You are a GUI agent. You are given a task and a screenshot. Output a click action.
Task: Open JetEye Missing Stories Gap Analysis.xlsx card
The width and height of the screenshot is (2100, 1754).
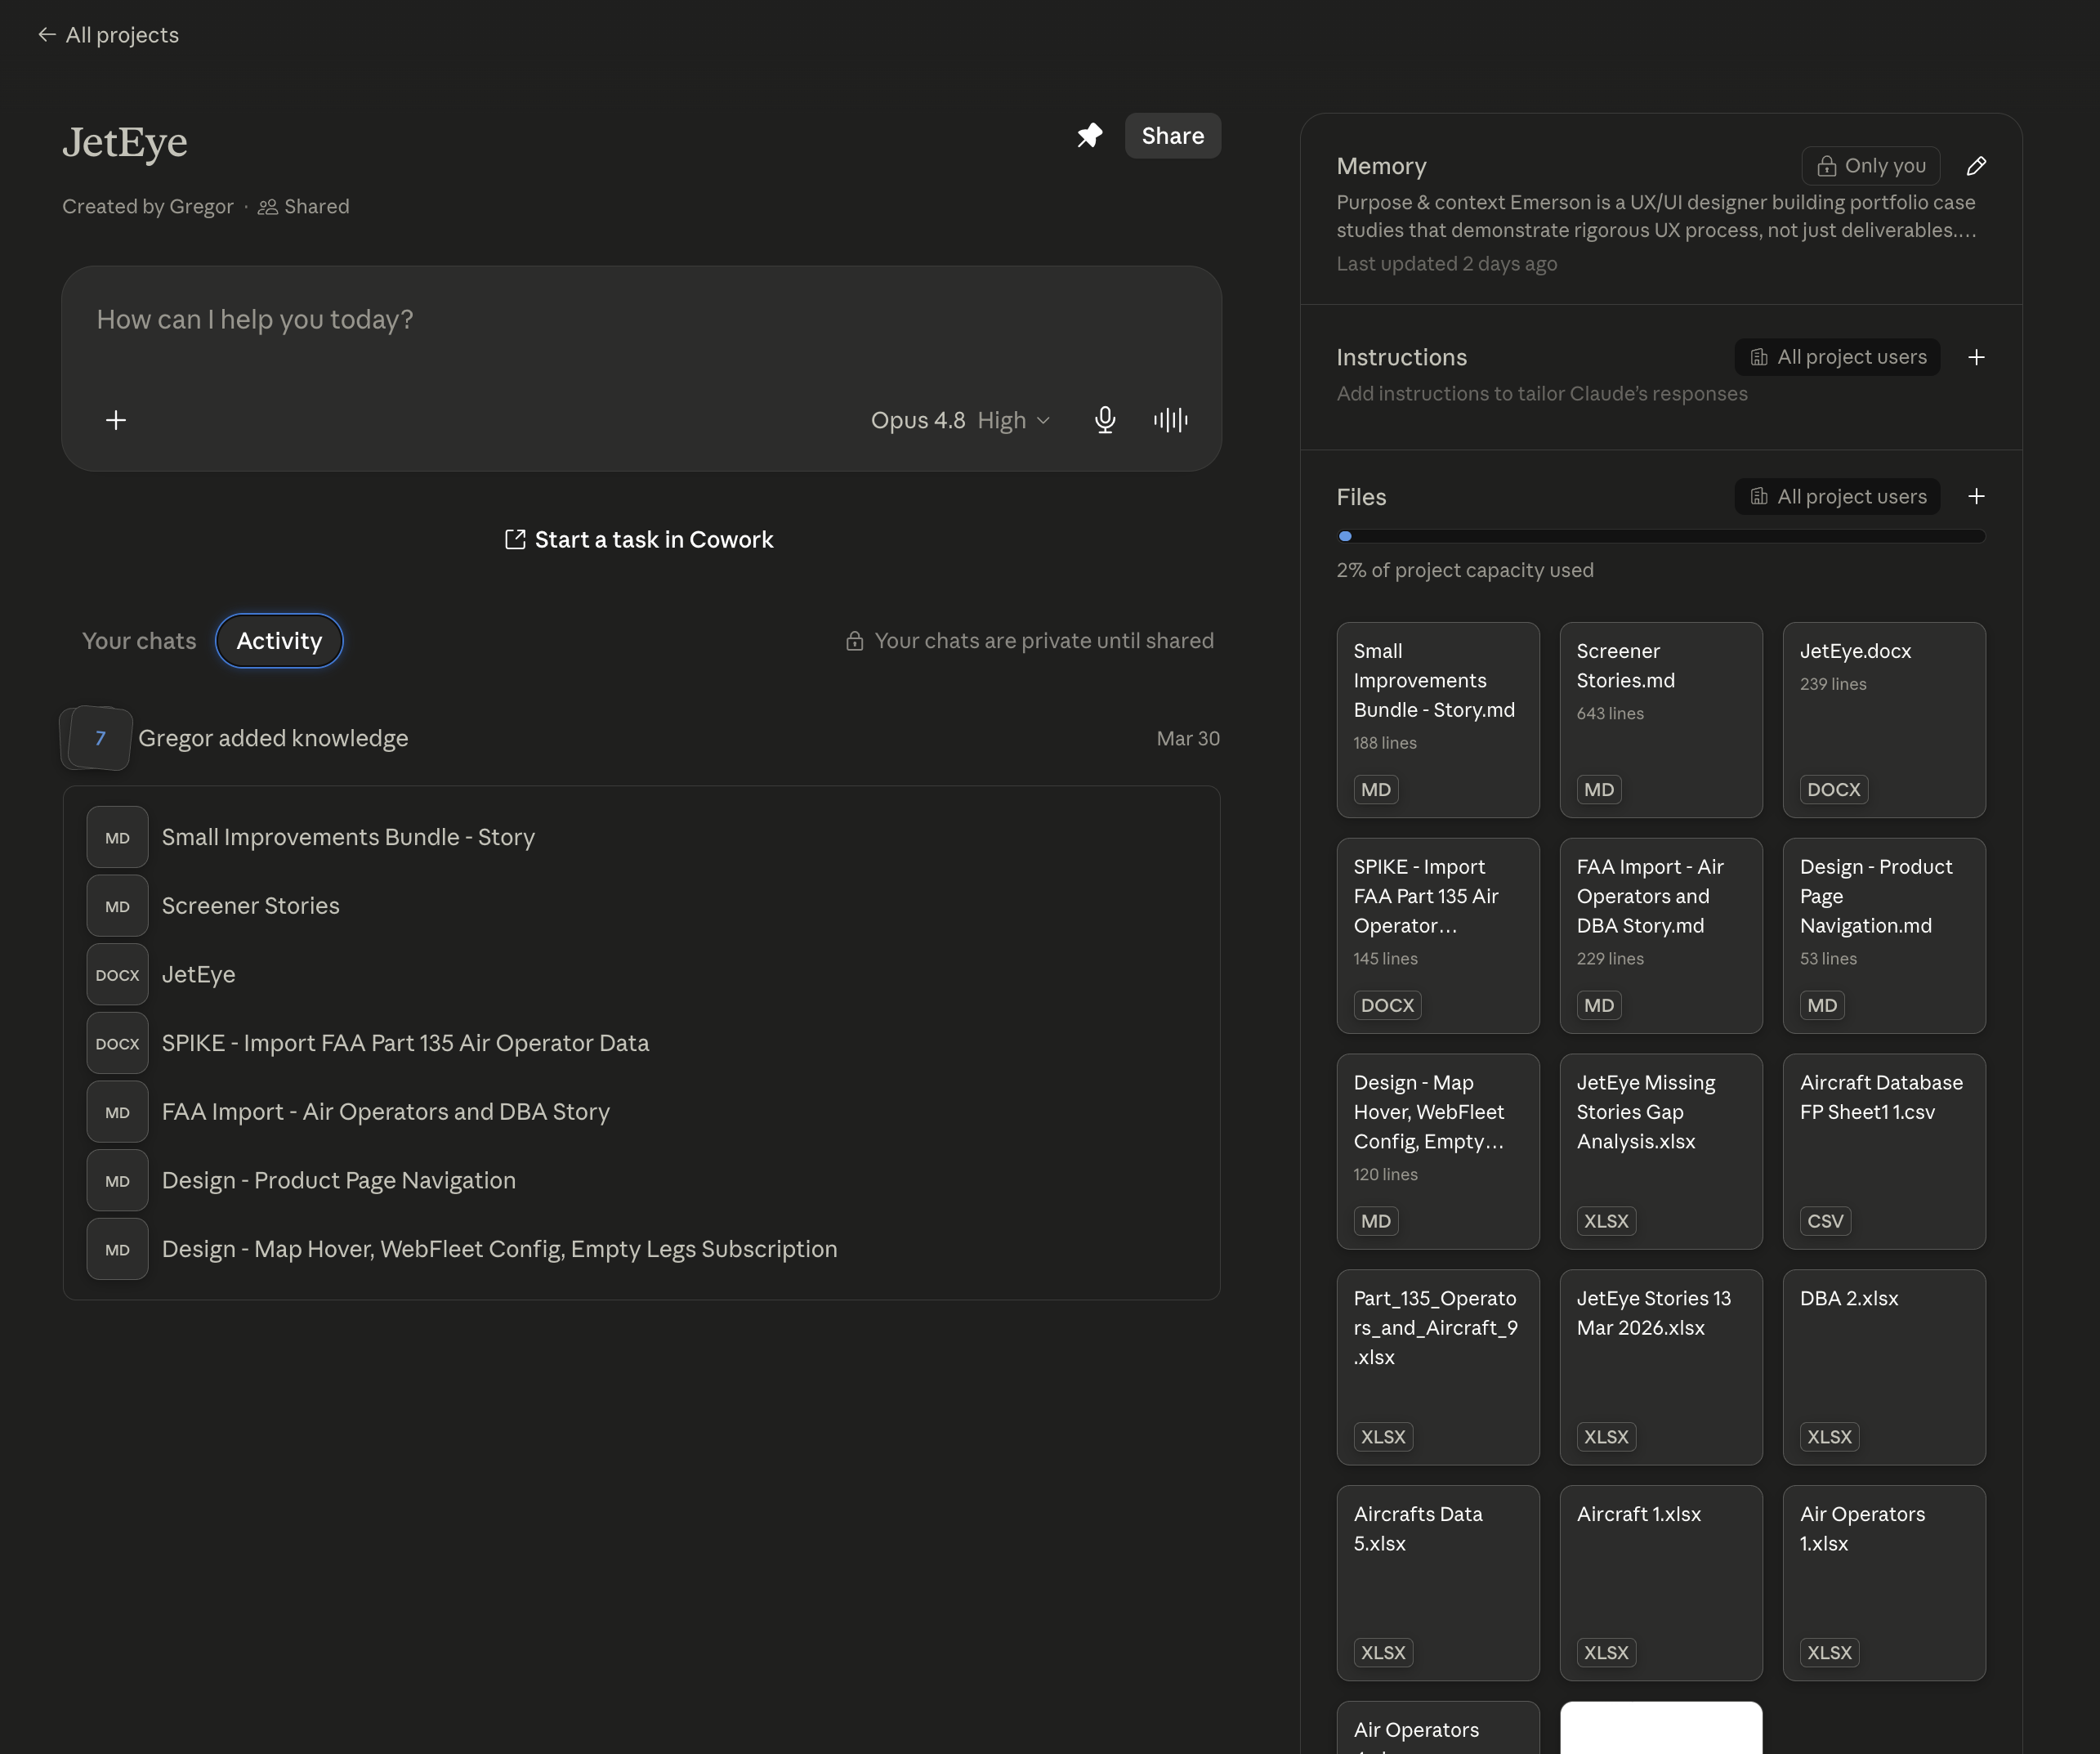point(1661,1152)
